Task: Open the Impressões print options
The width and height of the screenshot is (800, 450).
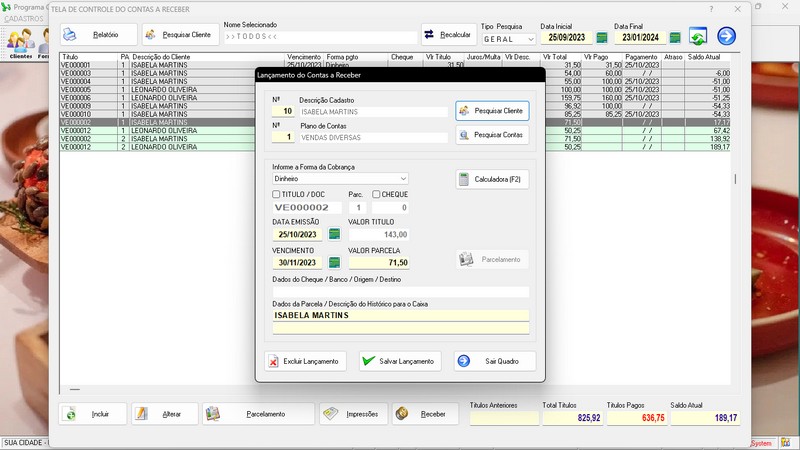Action: coord(352,414)
